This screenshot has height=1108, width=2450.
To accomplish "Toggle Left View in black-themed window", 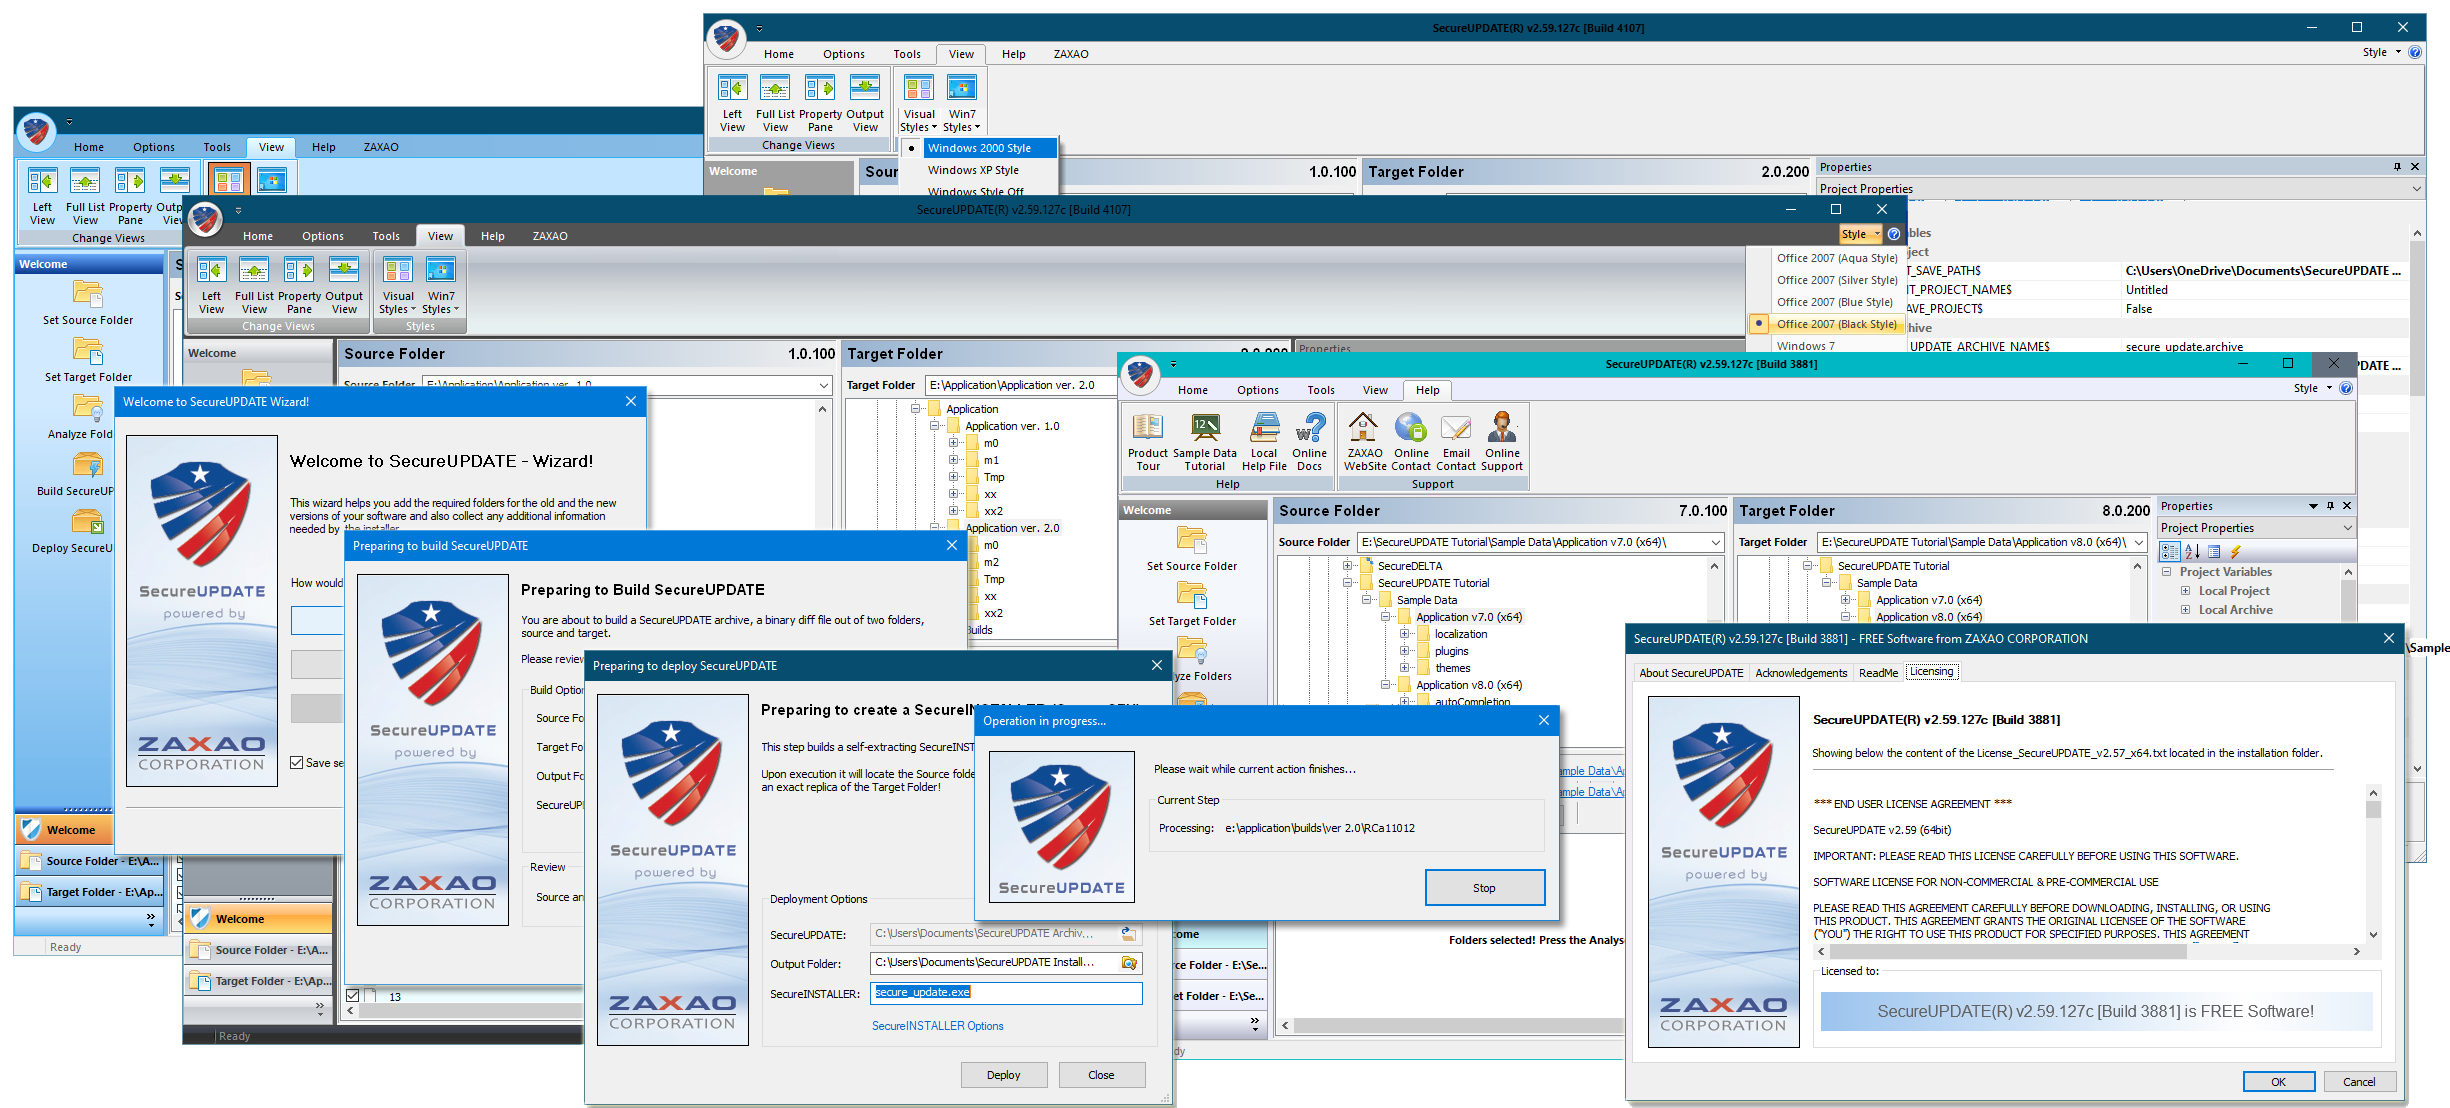I will pyautogui.click(x=211, y=285).
